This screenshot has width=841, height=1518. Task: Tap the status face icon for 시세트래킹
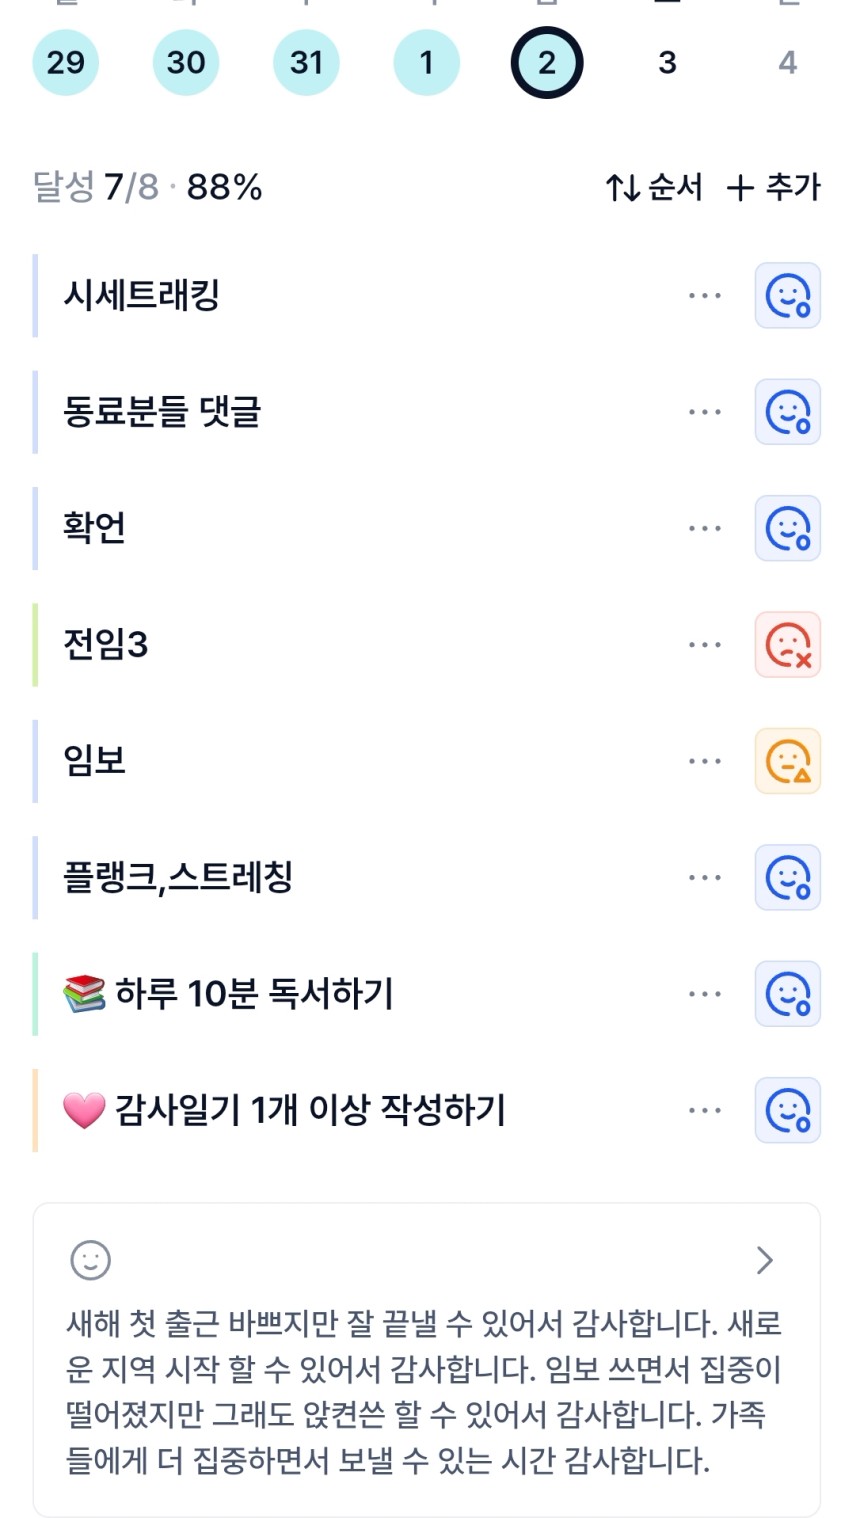pos(787,296)
